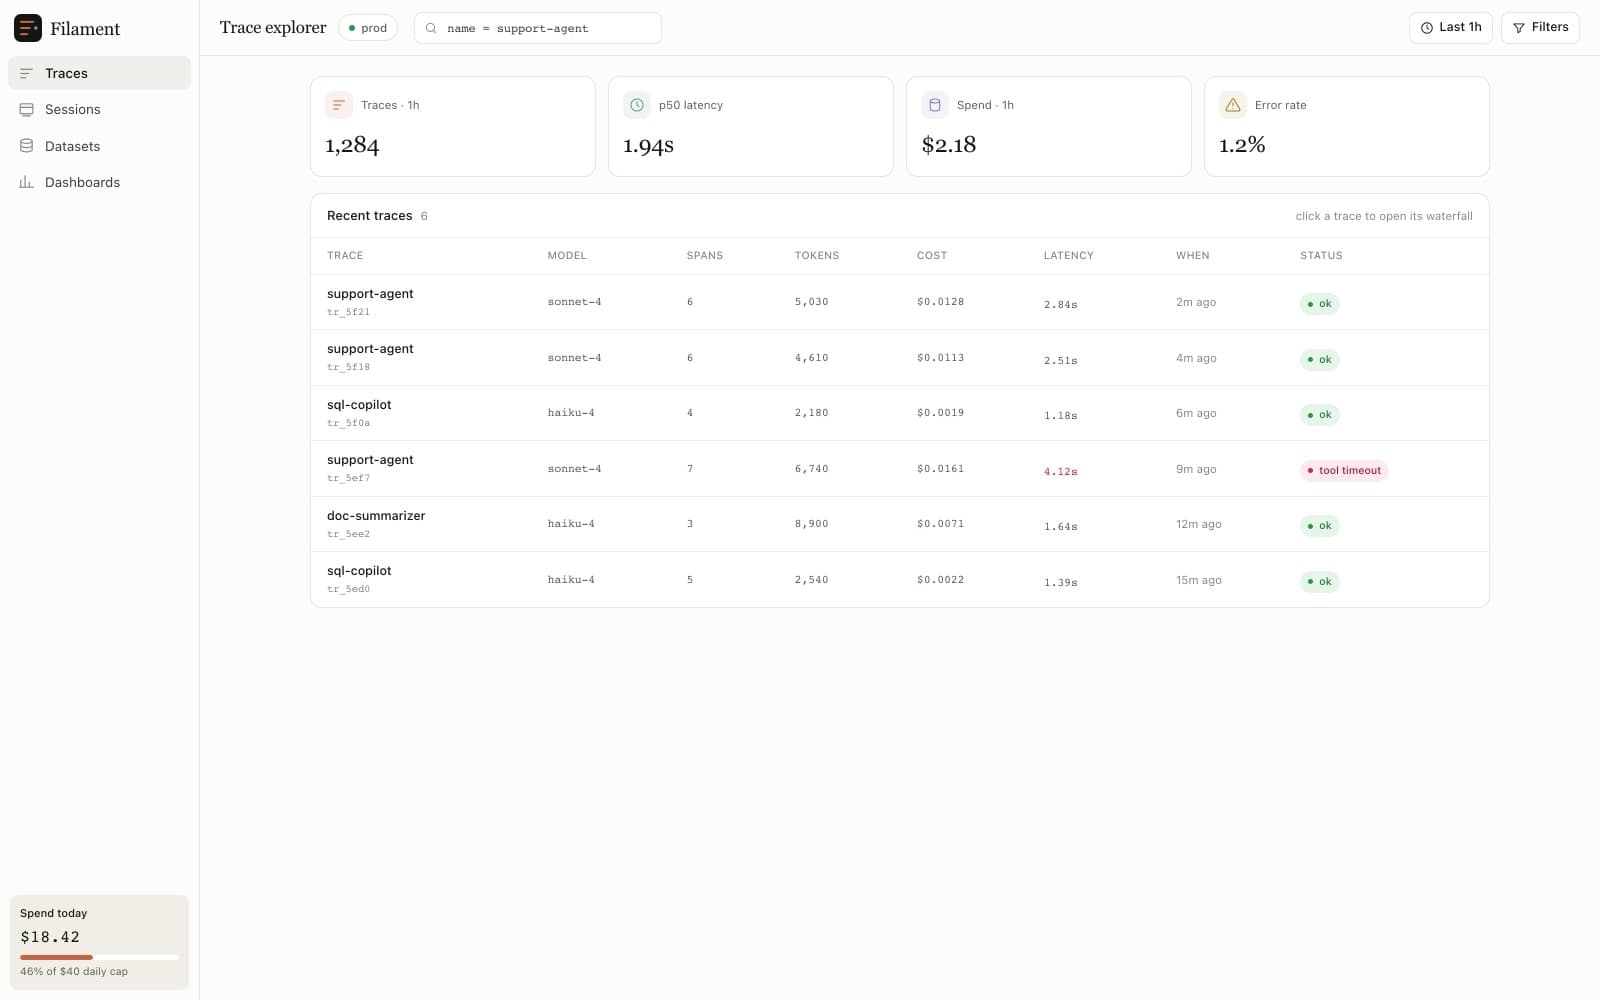Screen dimensions: 1600x1000
Task: Click the $0.0019 cost cell
Action: pyautogui.click(x=941, y=413)
